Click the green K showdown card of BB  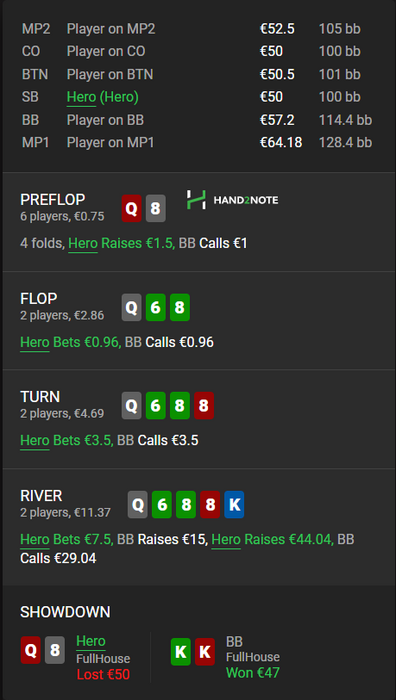181,652
